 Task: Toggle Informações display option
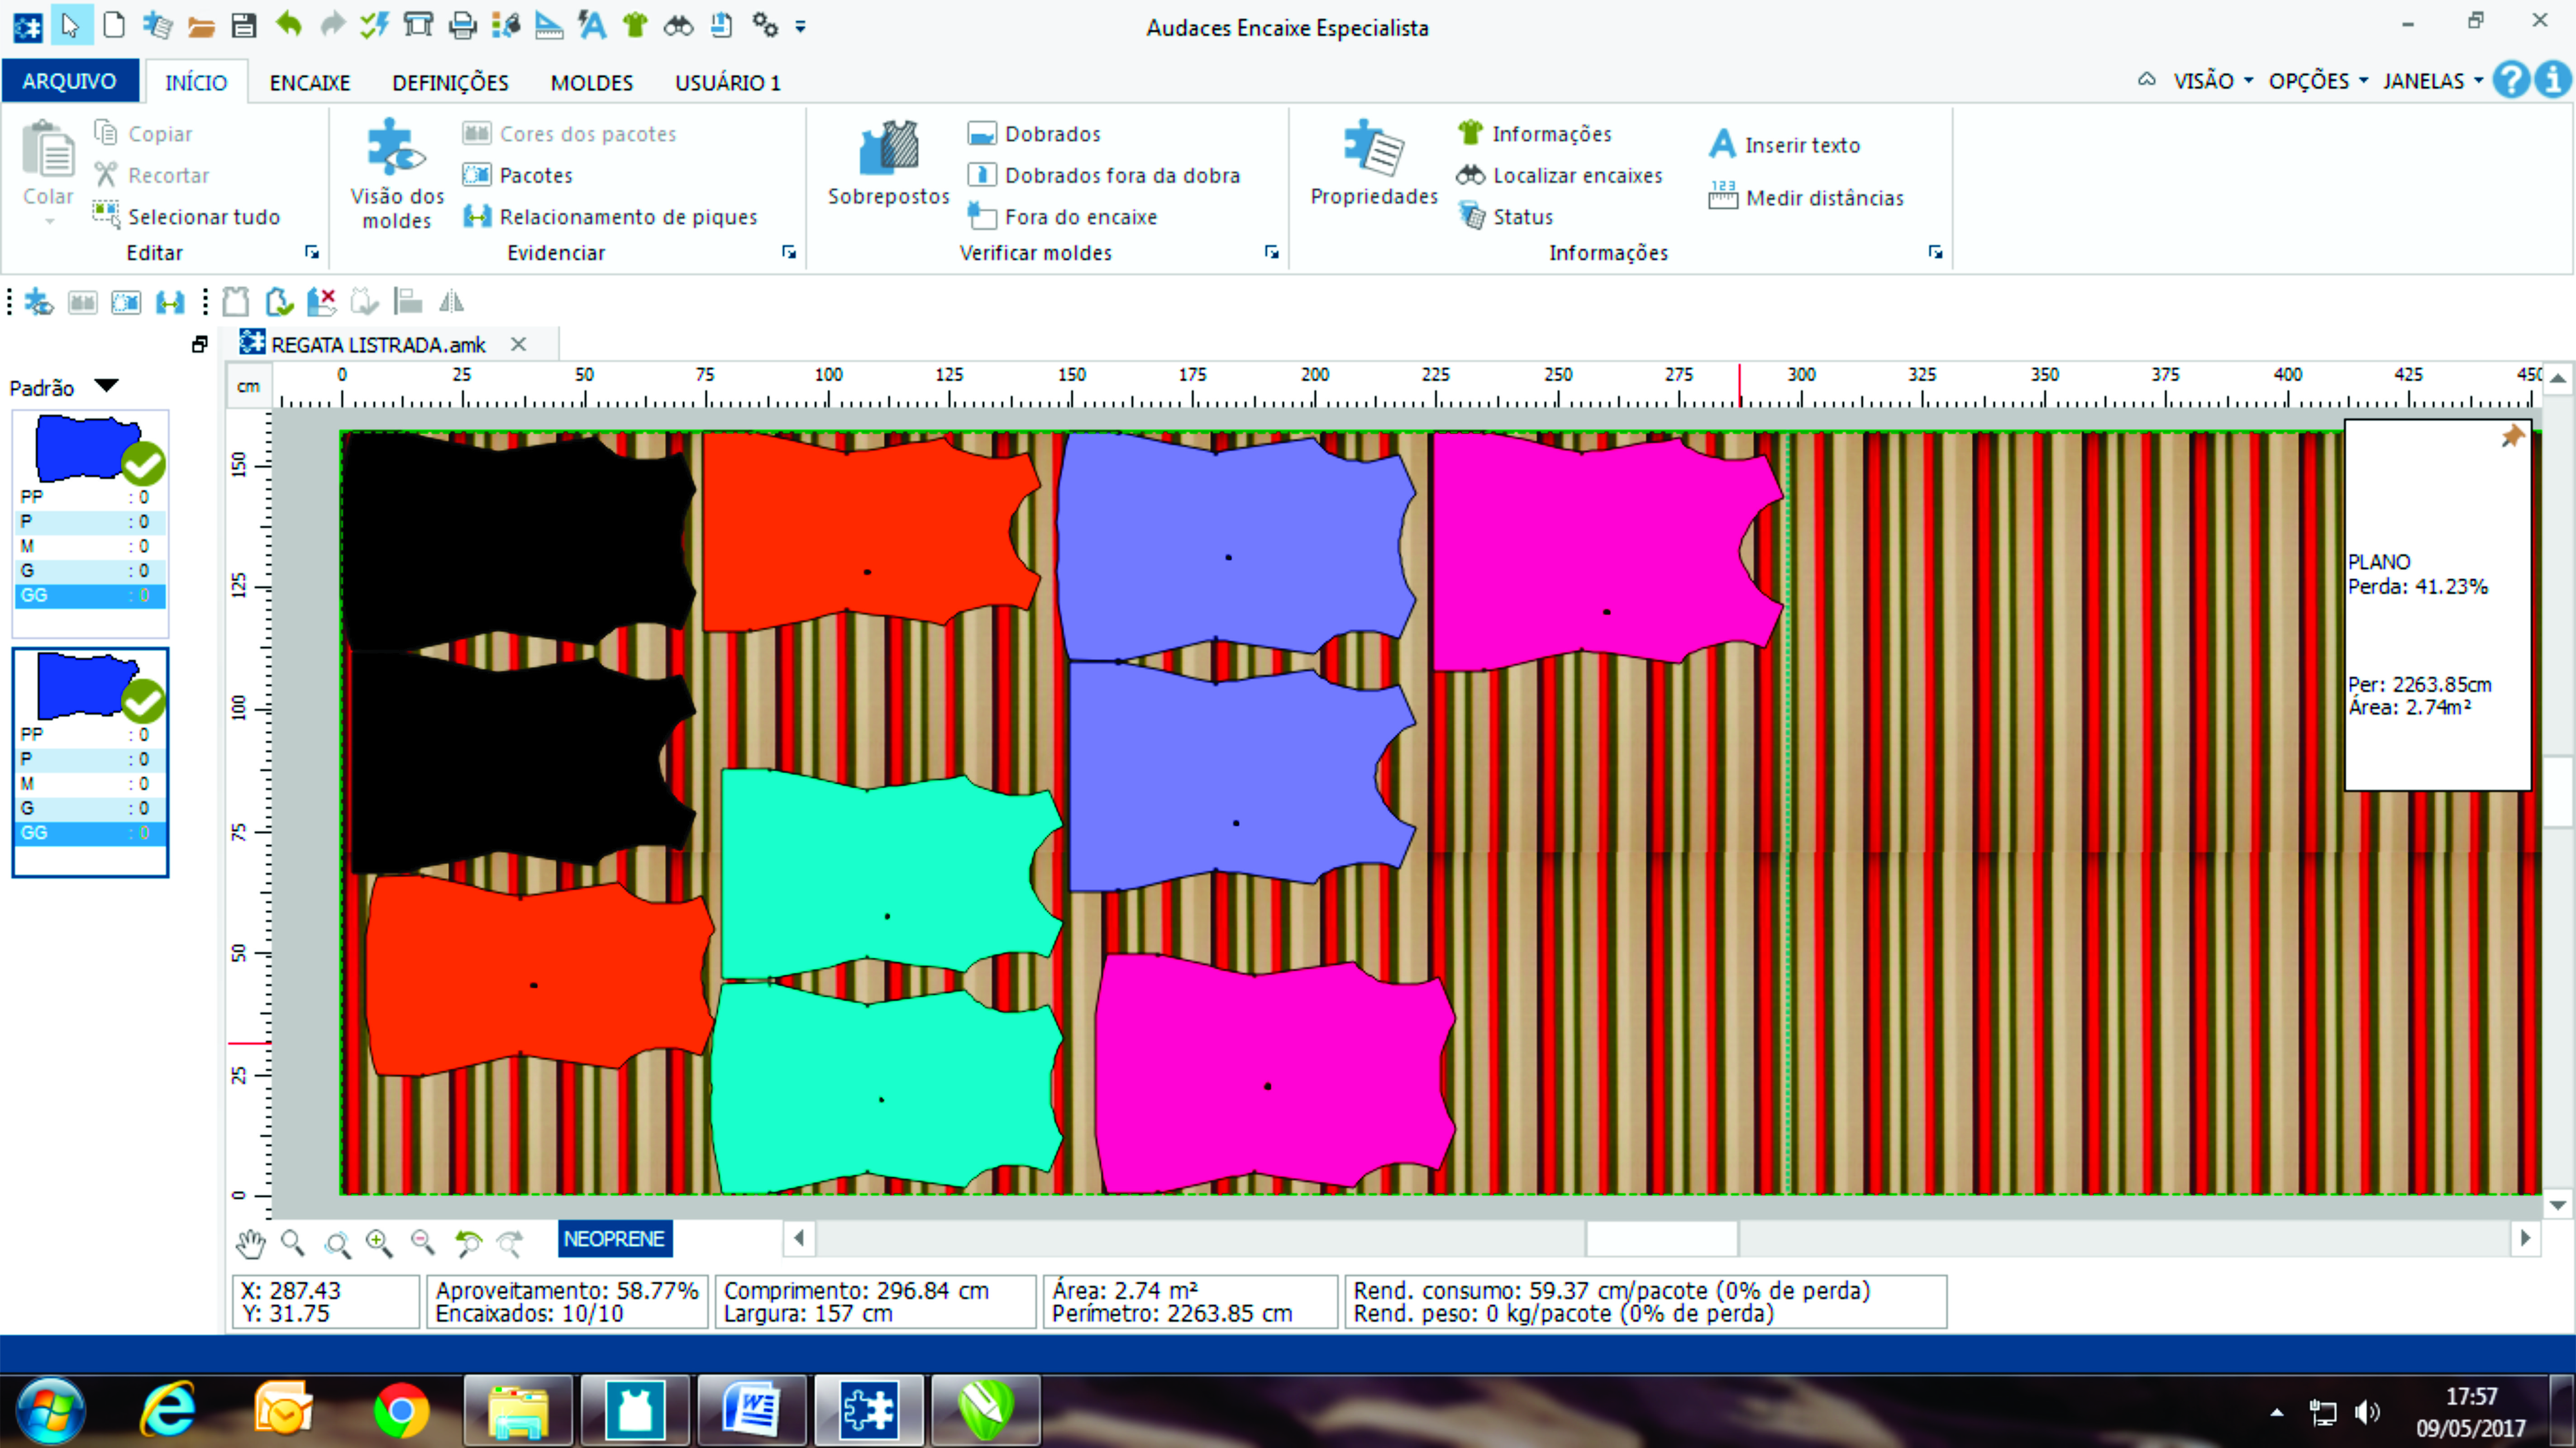point(1534,133)
